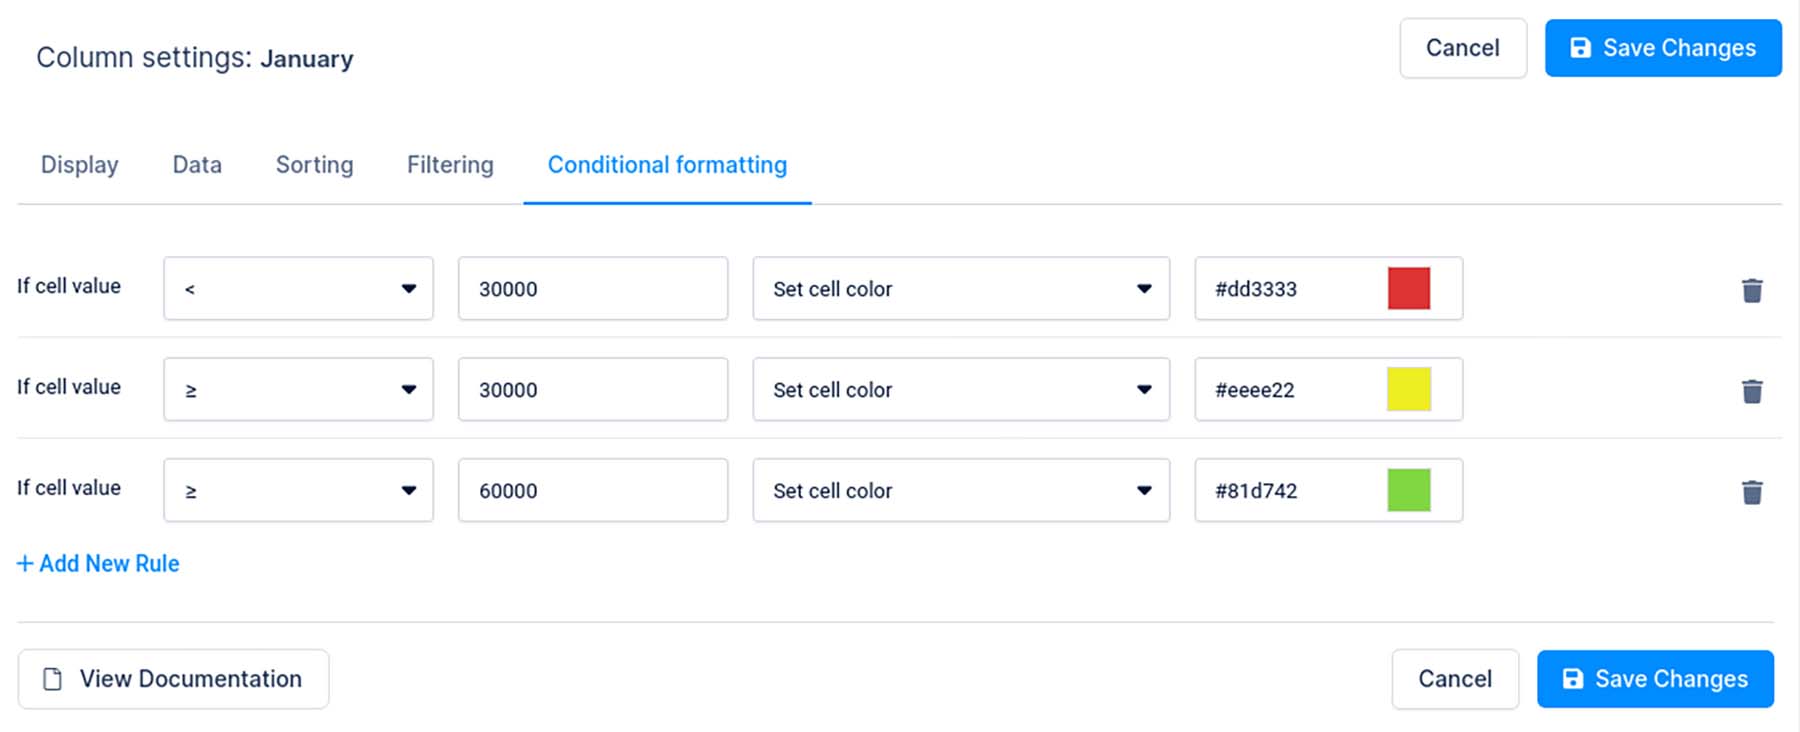This screenshot has width=1800, height=732.
Task: Add a new conditional formatting rule
Action: [x=98, y=563]
